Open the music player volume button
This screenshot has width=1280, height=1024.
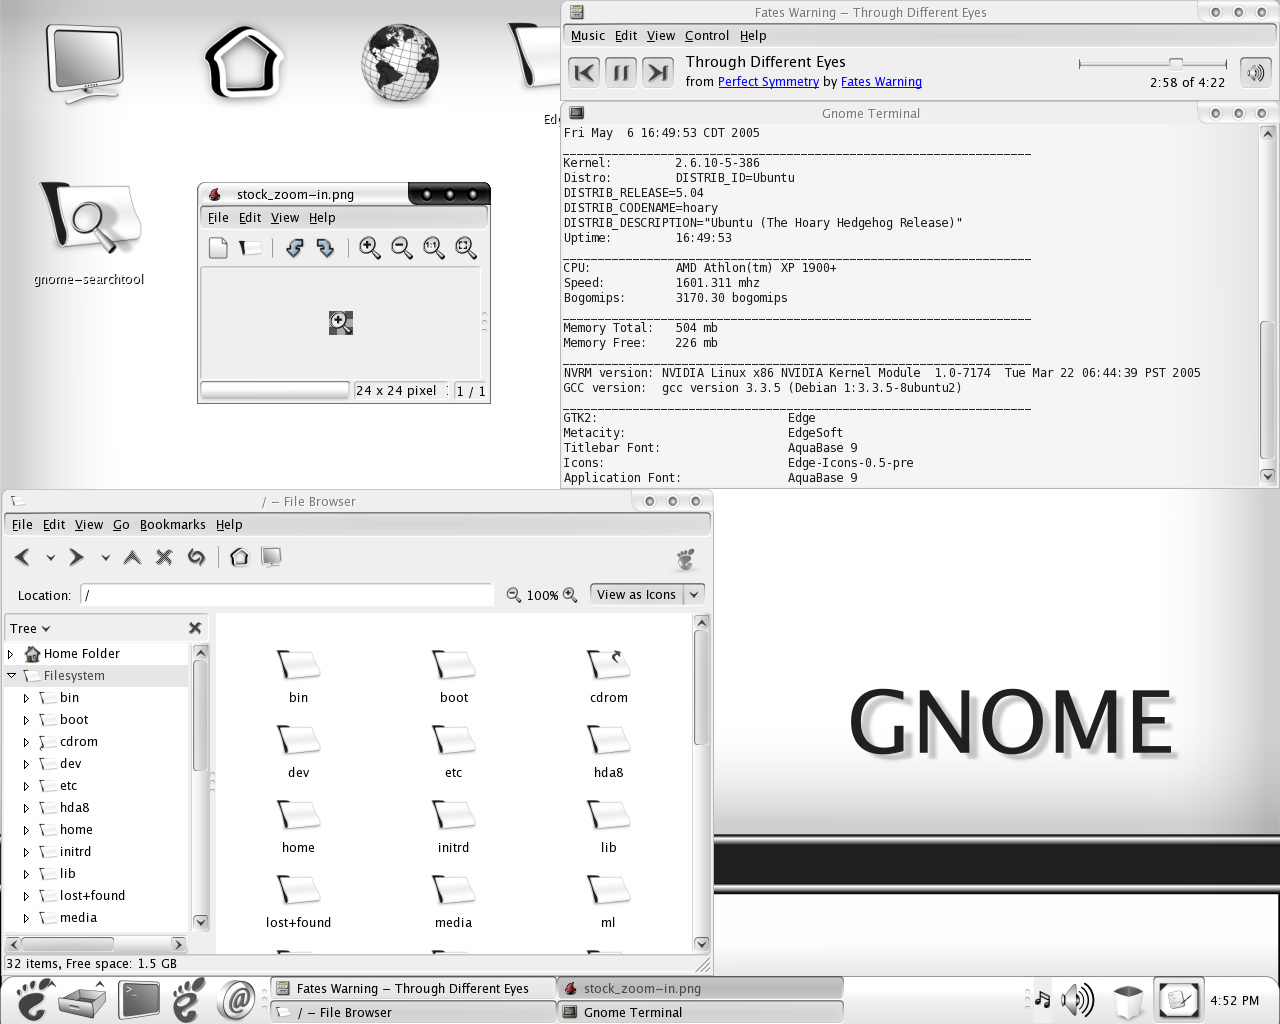click(x=1255, y=73)
